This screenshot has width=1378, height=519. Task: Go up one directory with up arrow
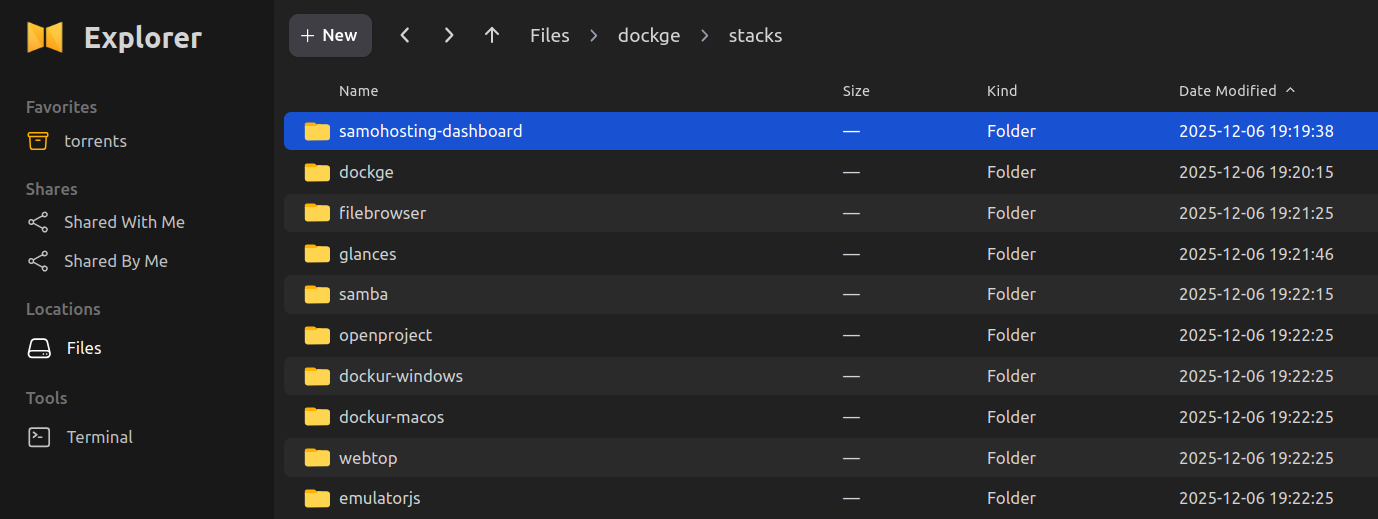pos(492,36)
